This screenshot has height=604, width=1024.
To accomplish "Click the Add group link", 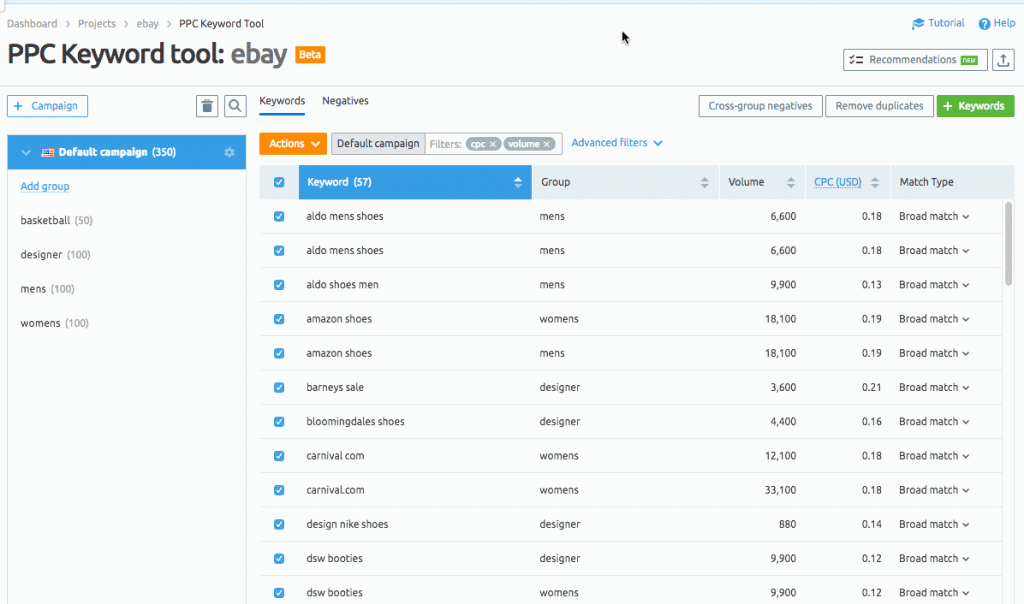I will click(45, 186).
